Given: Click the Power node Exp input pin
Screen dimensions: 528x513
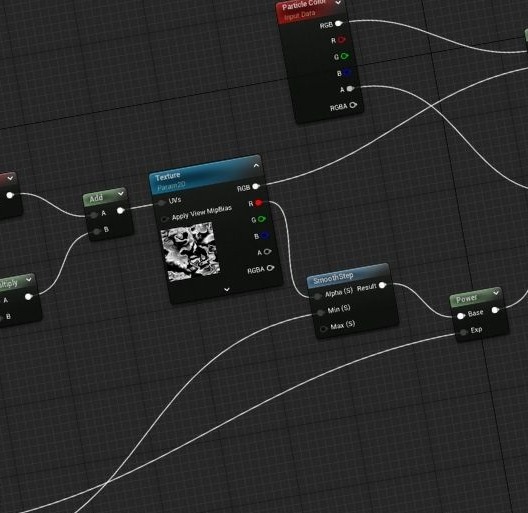Looking at the screenshot, I should click(x=463, y=332).
